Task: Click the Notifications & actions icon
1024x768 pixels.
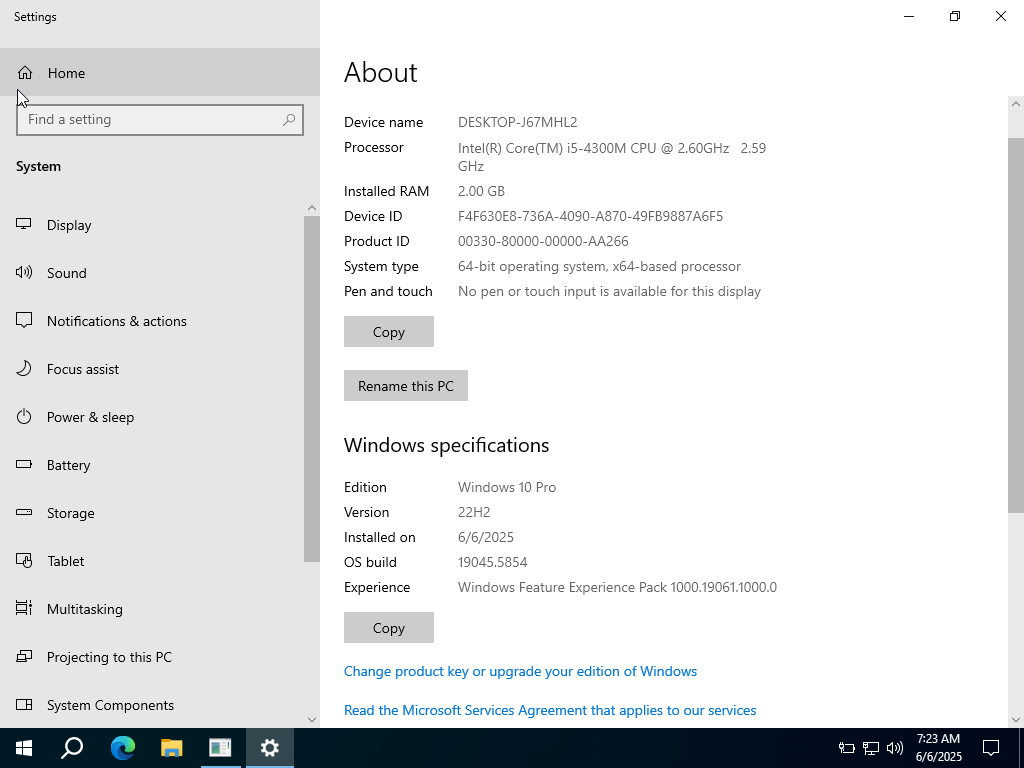Action: click(x=24, y=320)
